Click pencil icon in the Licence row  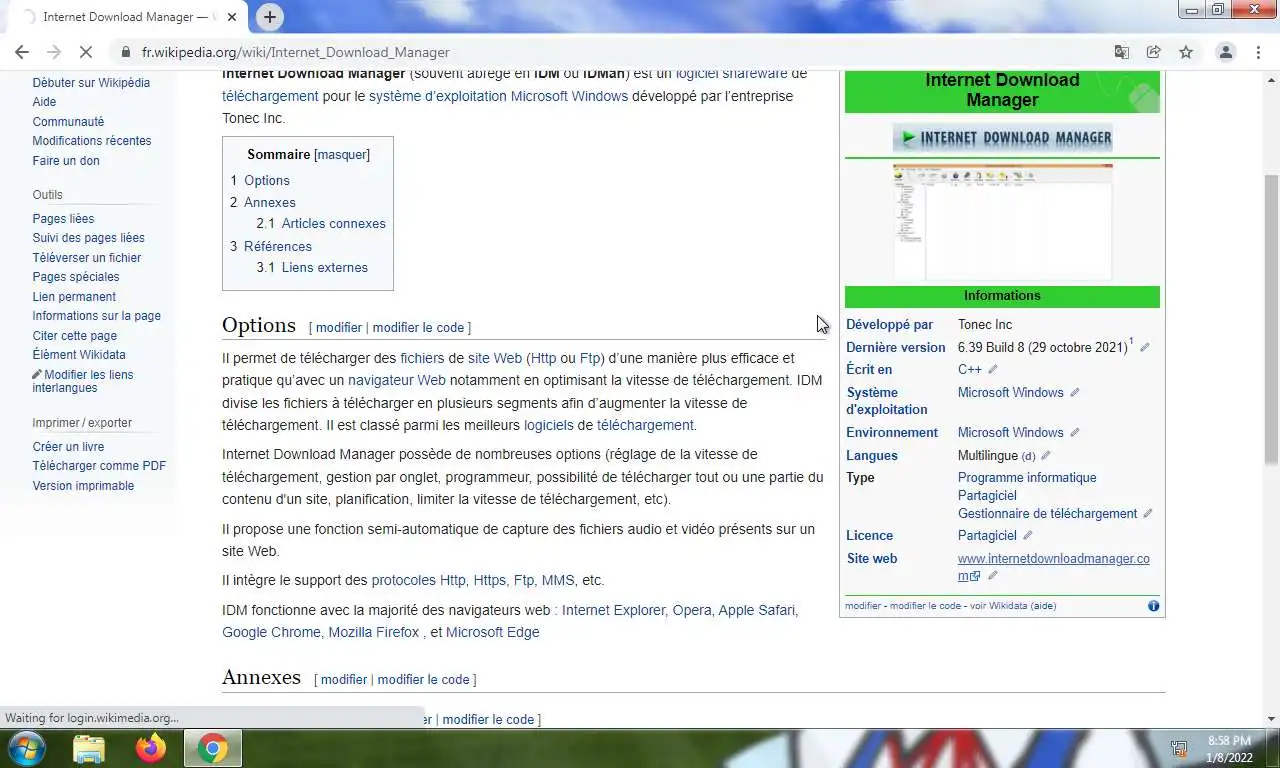click(x=1027, y=536)
